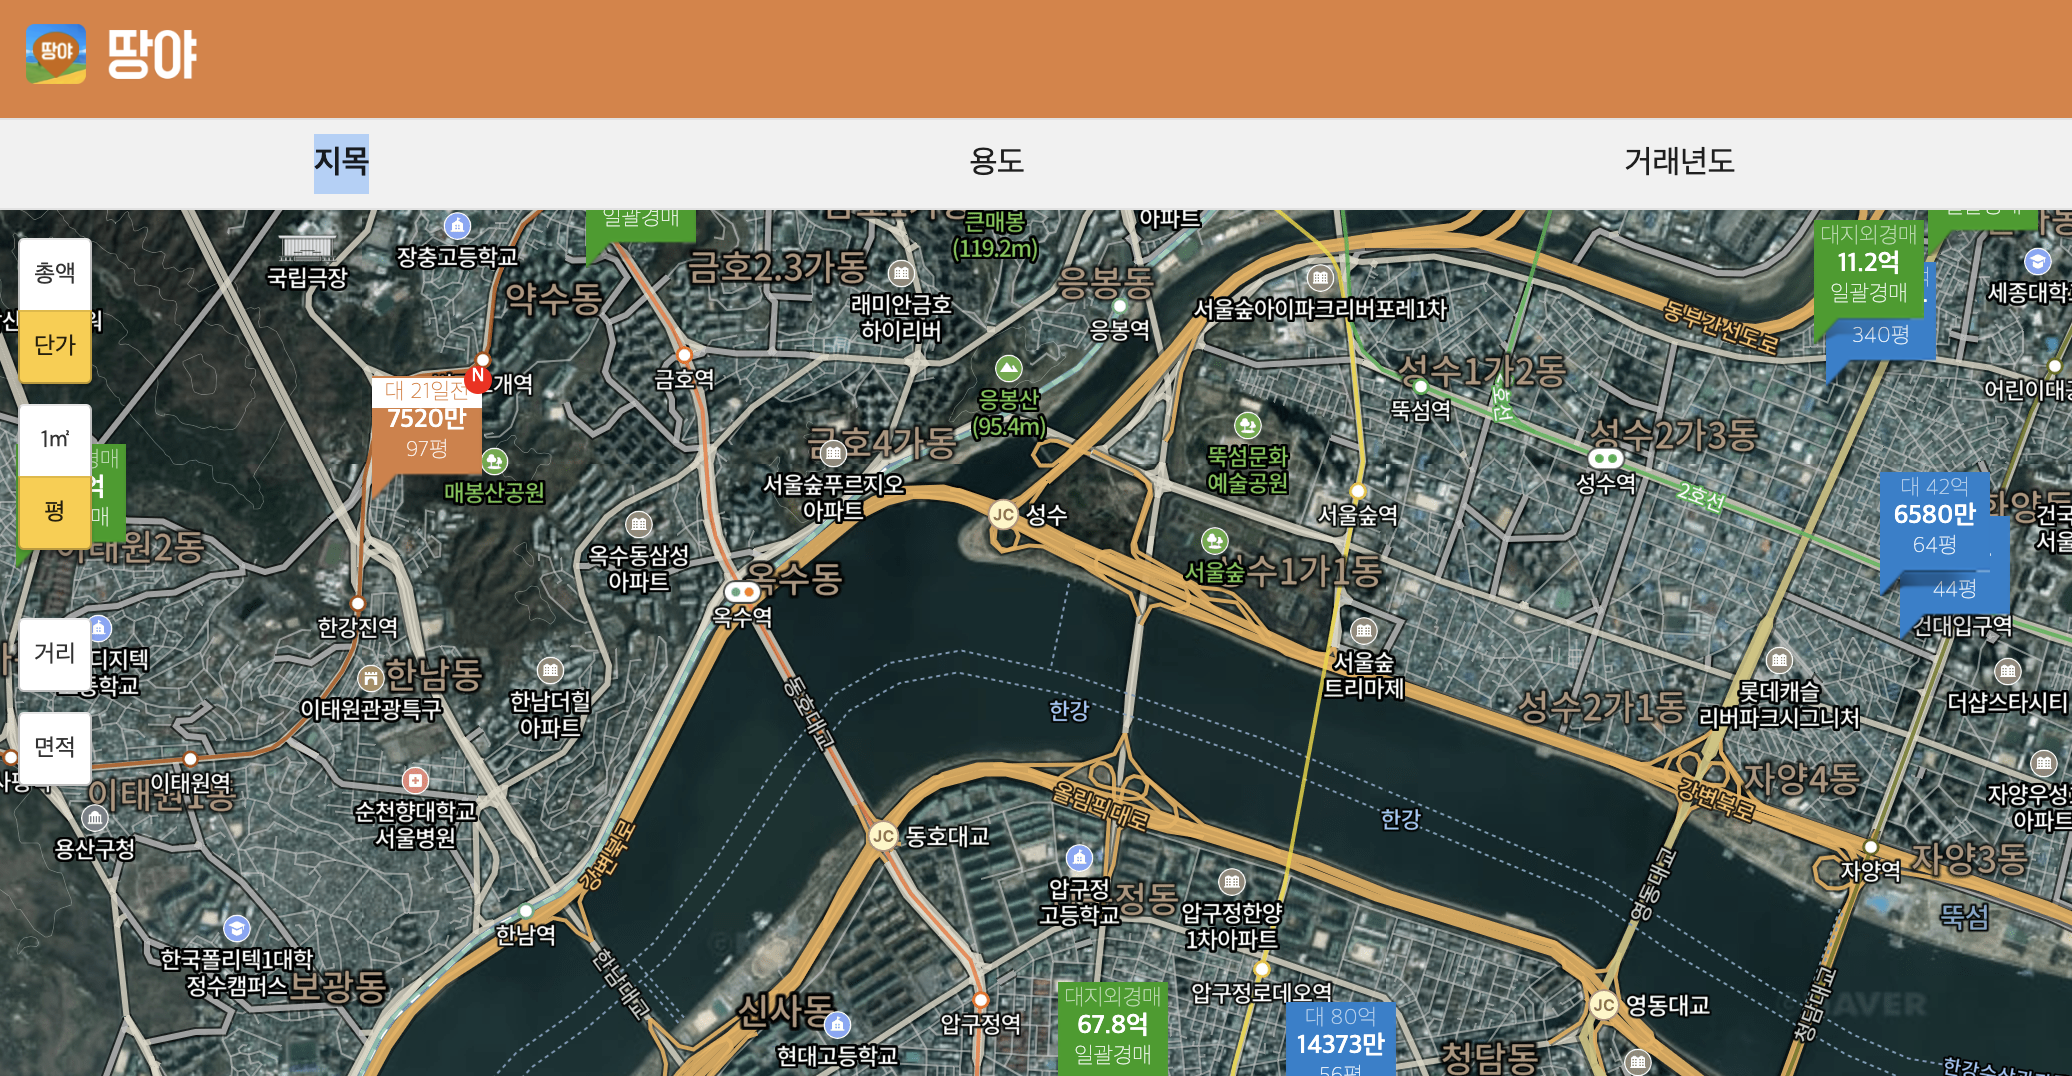Screen dimensions: 2072x1076
Task: Click the 이태원관광특구 landmark icon
Action: tap(371, 679)
